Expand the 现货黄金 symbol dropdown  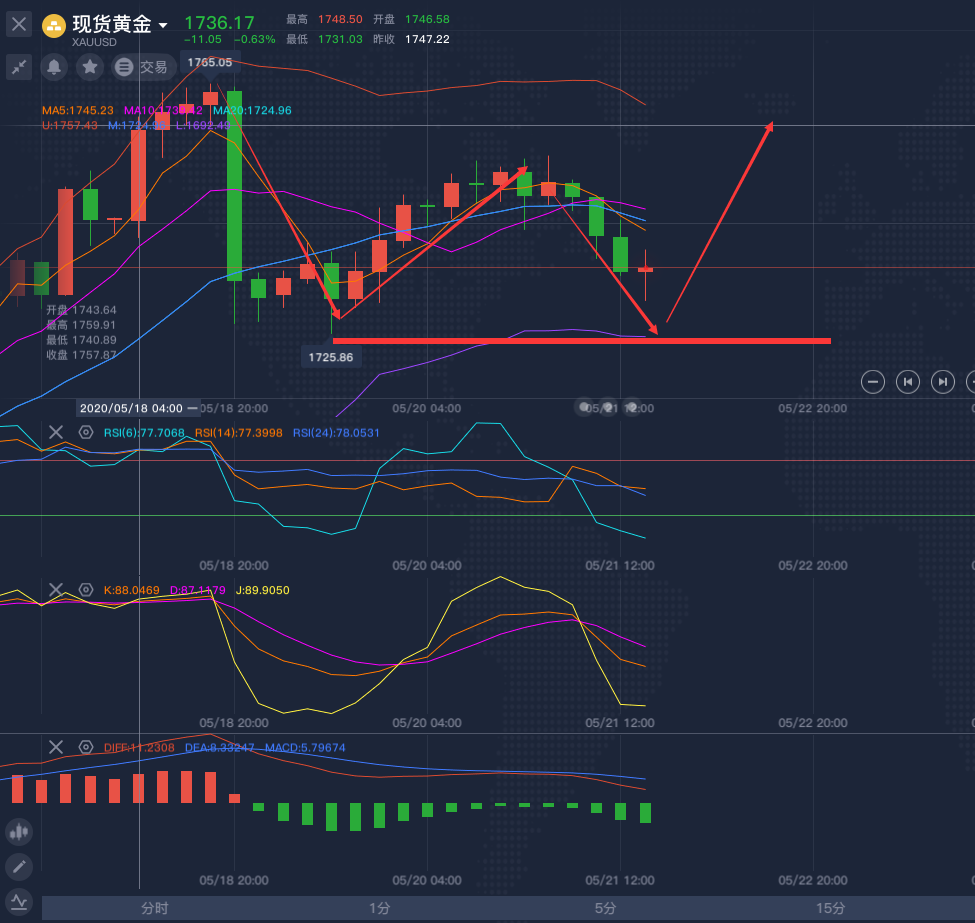(163, 25)
